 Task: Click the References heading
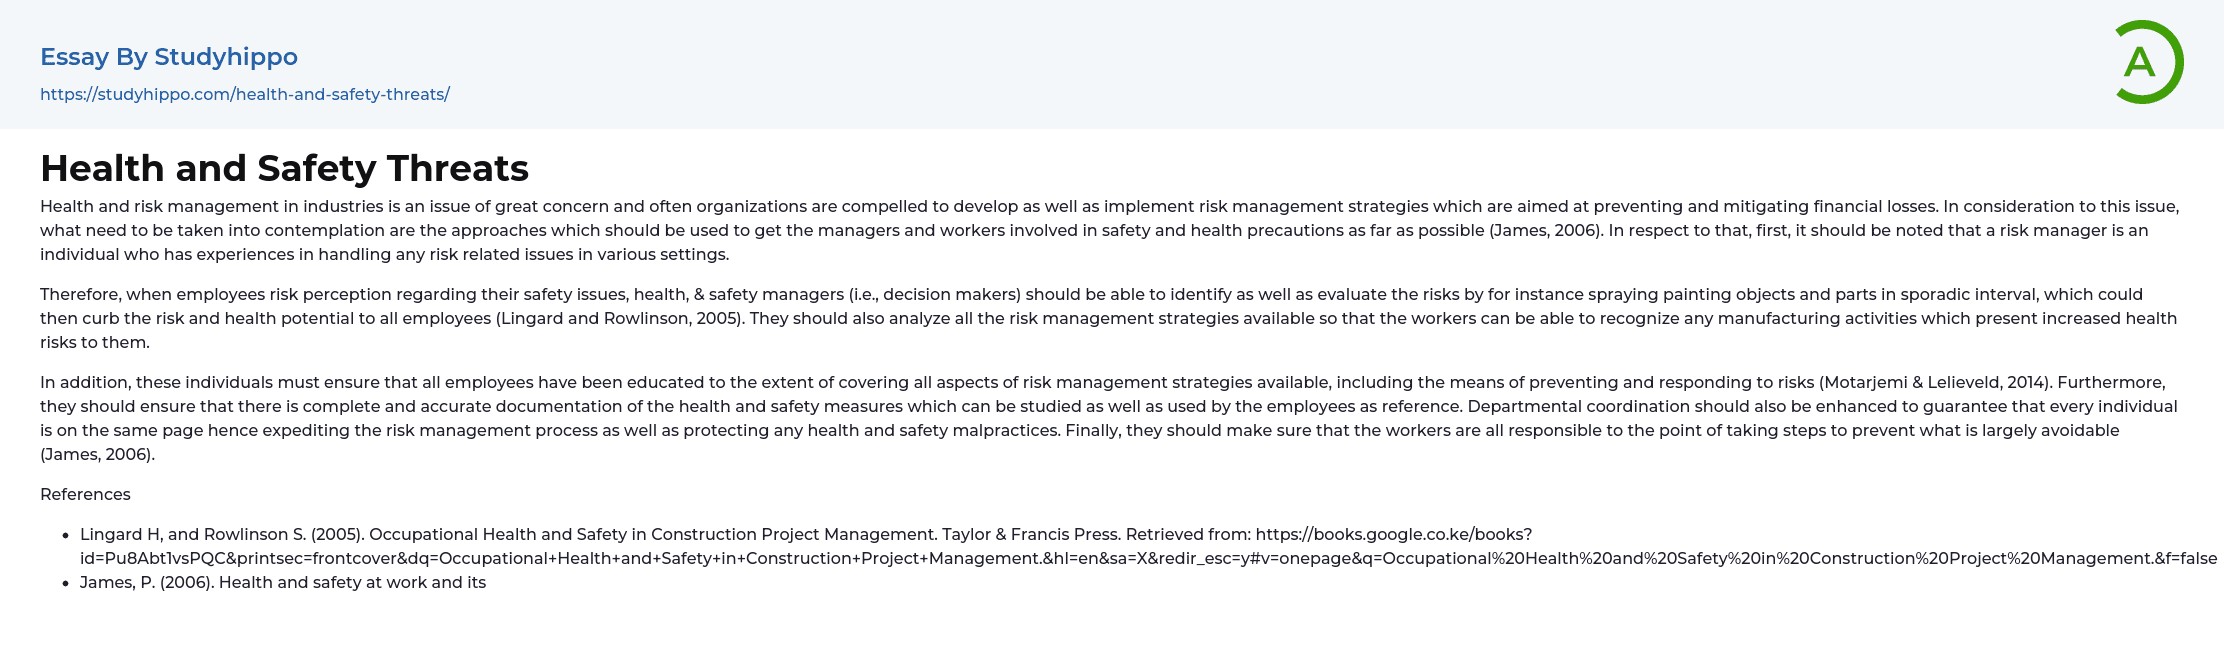pyautogui.click(x=85, y=494)
